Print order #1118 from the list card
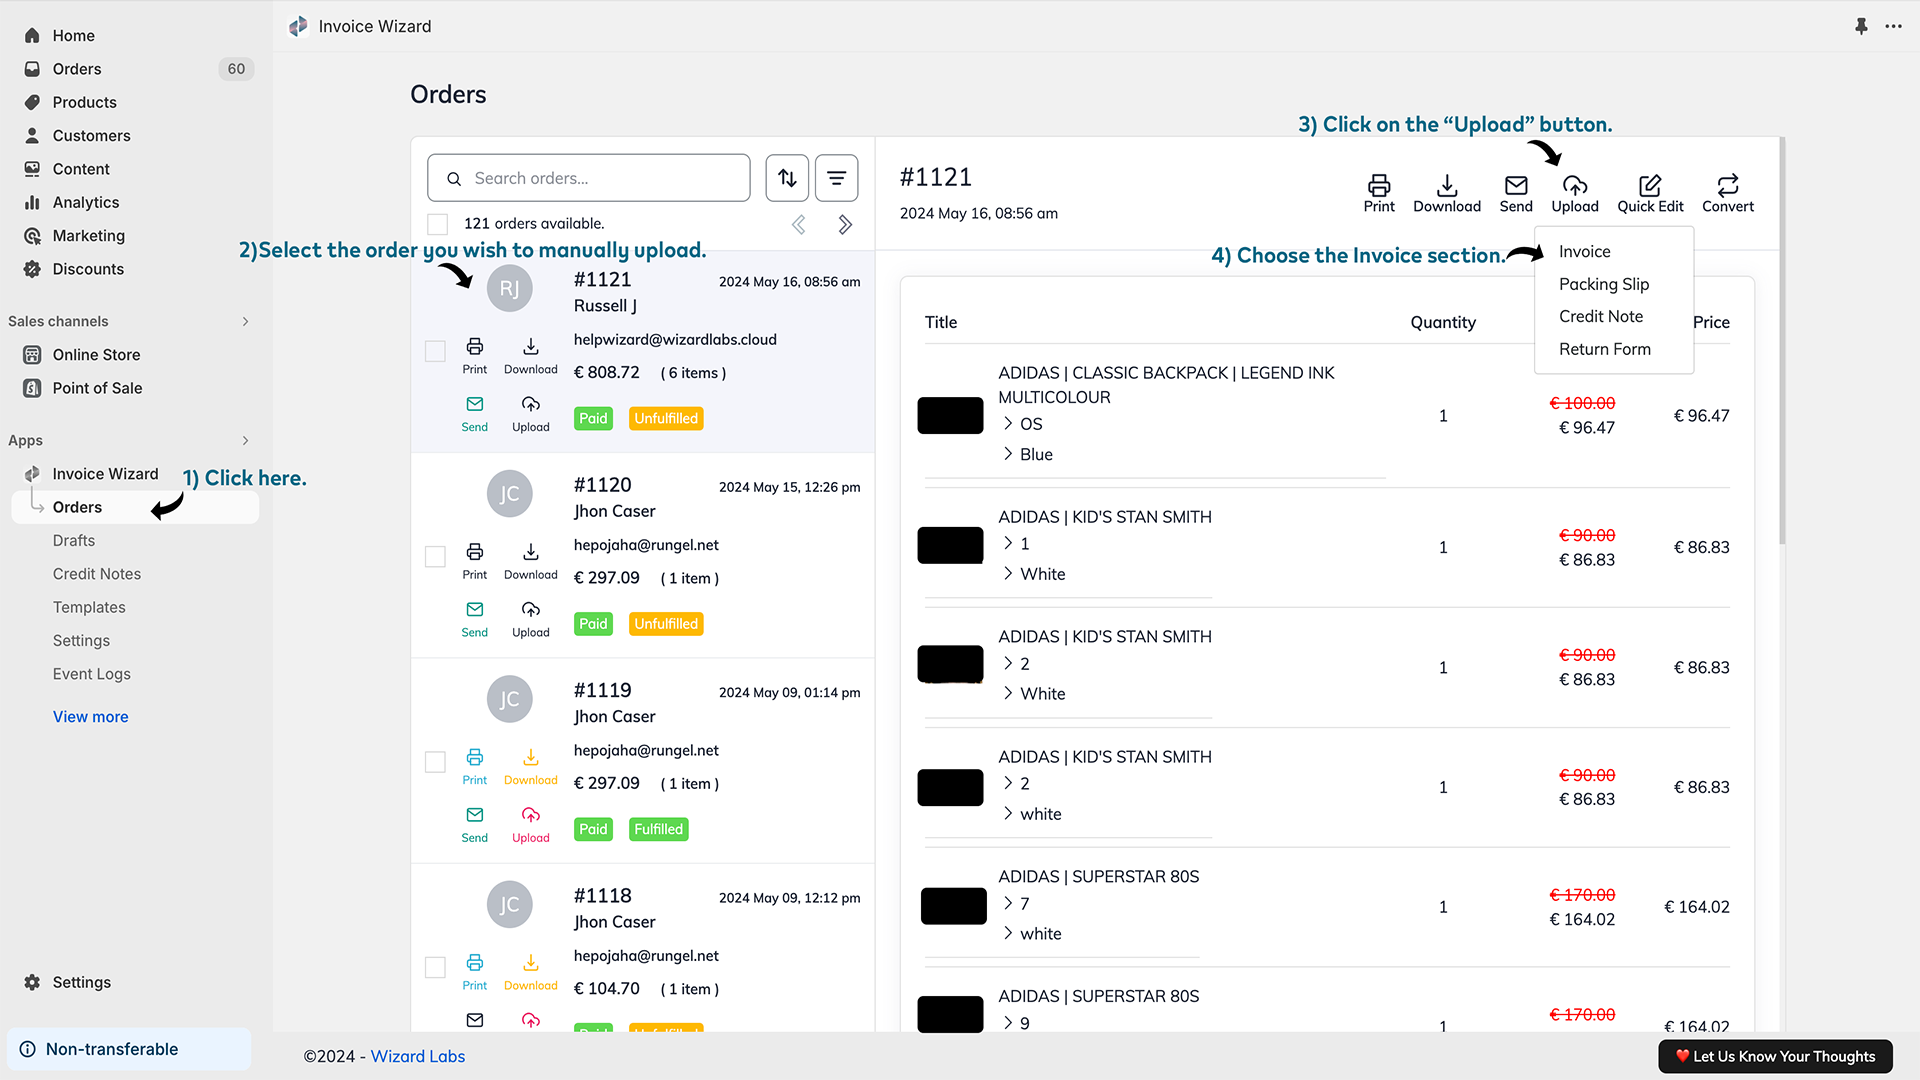1920x1080 pixels. click(x=475, y=972)
